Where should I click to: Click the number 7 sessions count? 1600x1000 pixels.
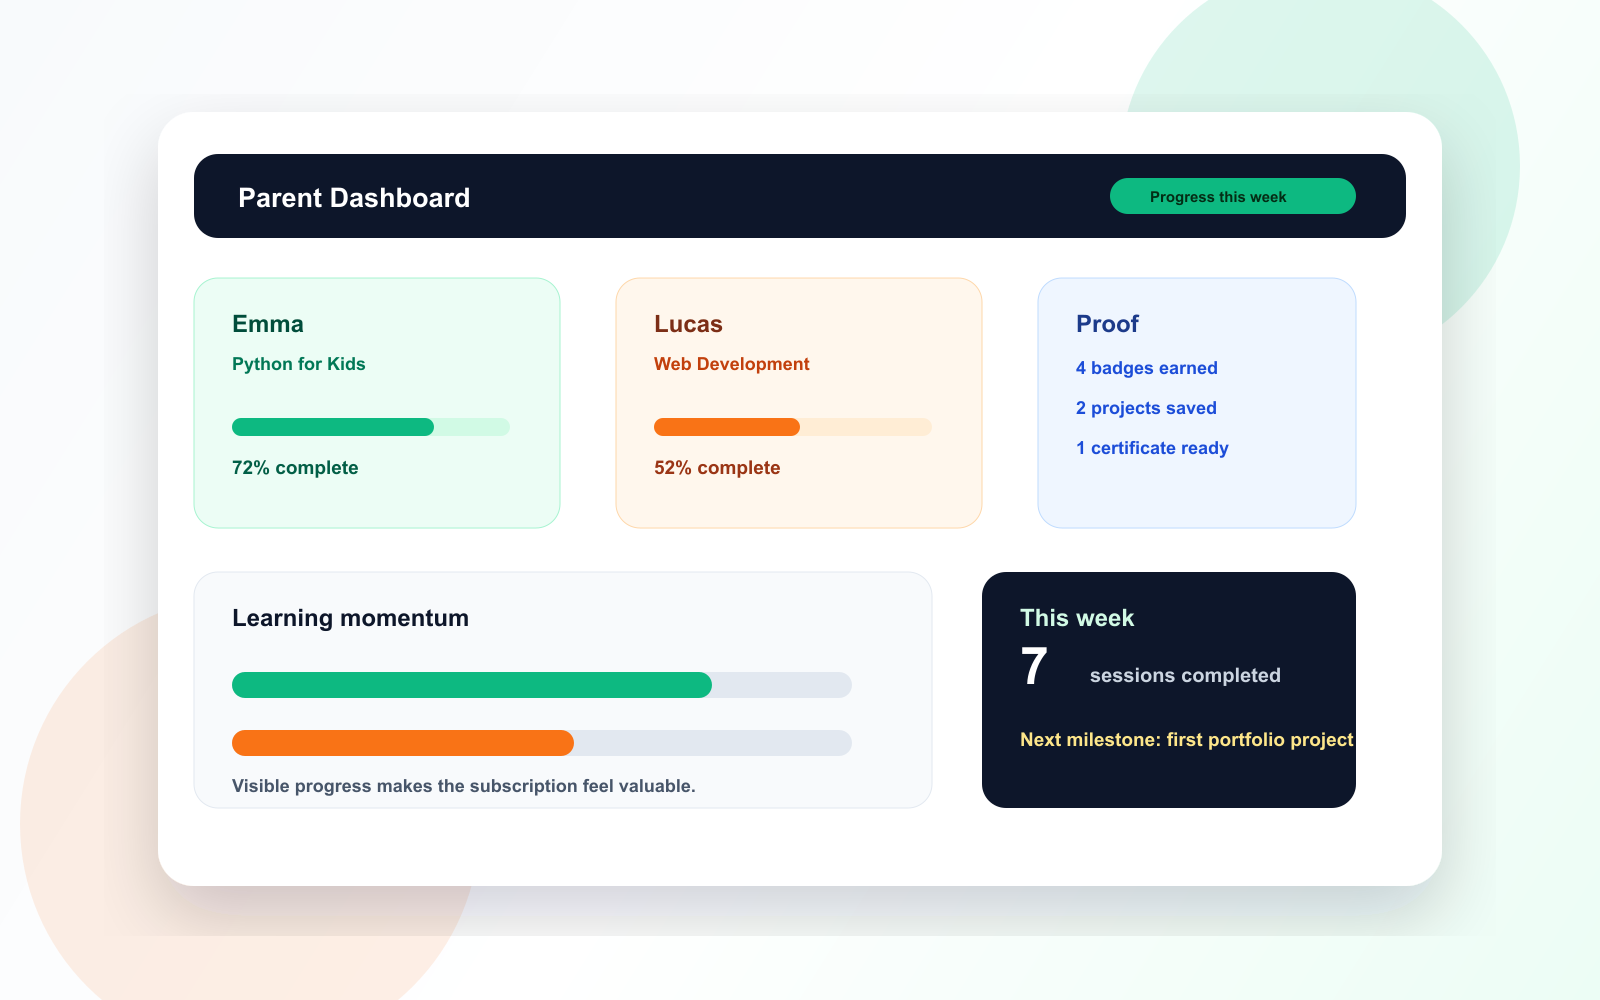[1034, 667]
